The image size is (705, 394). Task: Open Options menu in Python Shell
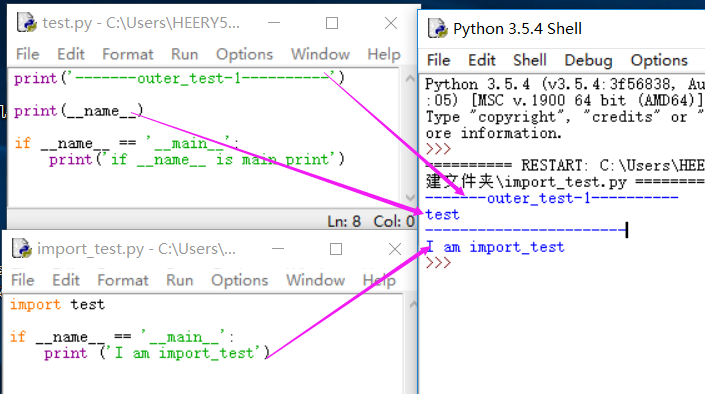click(659, 60)
